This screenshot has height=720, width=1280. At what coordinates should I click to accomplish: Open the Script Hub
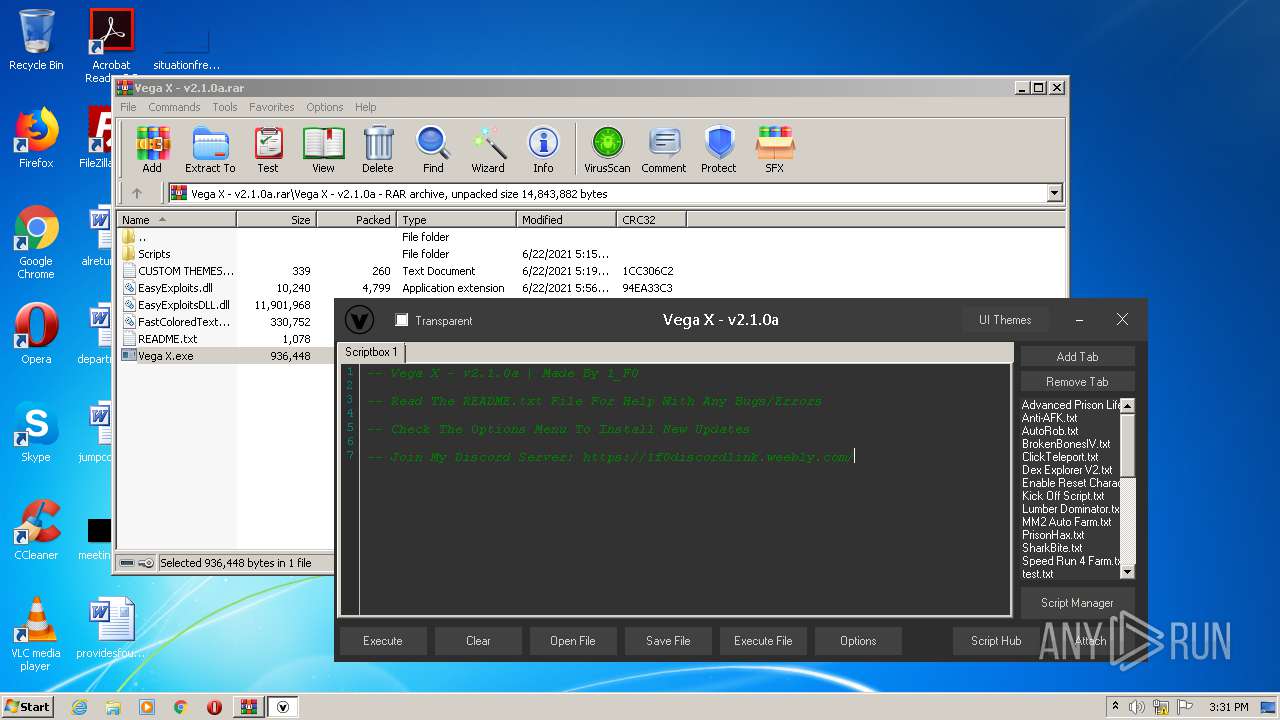click(x=996, y=641)
